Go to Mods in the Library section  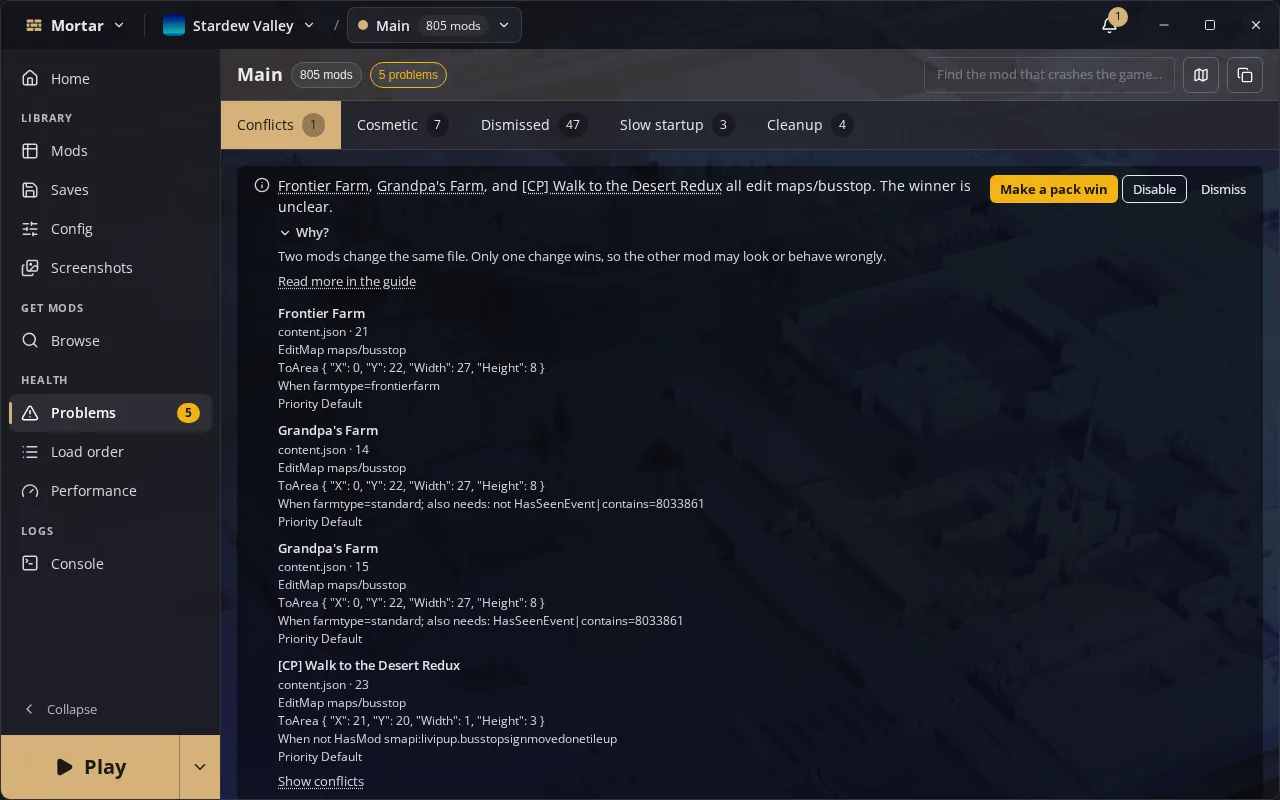(110, 151)
